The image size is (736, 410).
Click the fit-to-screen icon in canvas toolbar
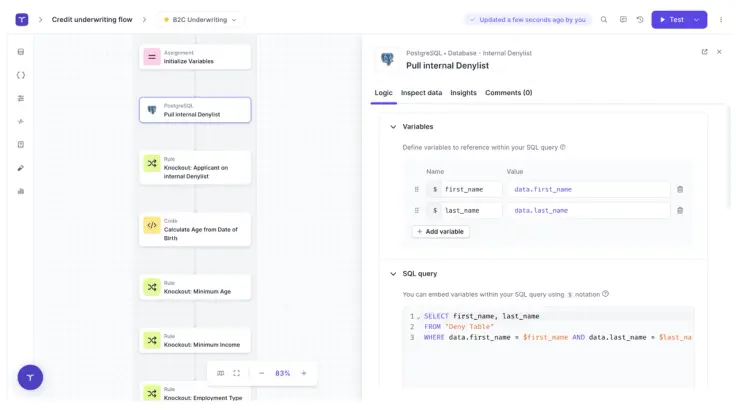237,373
